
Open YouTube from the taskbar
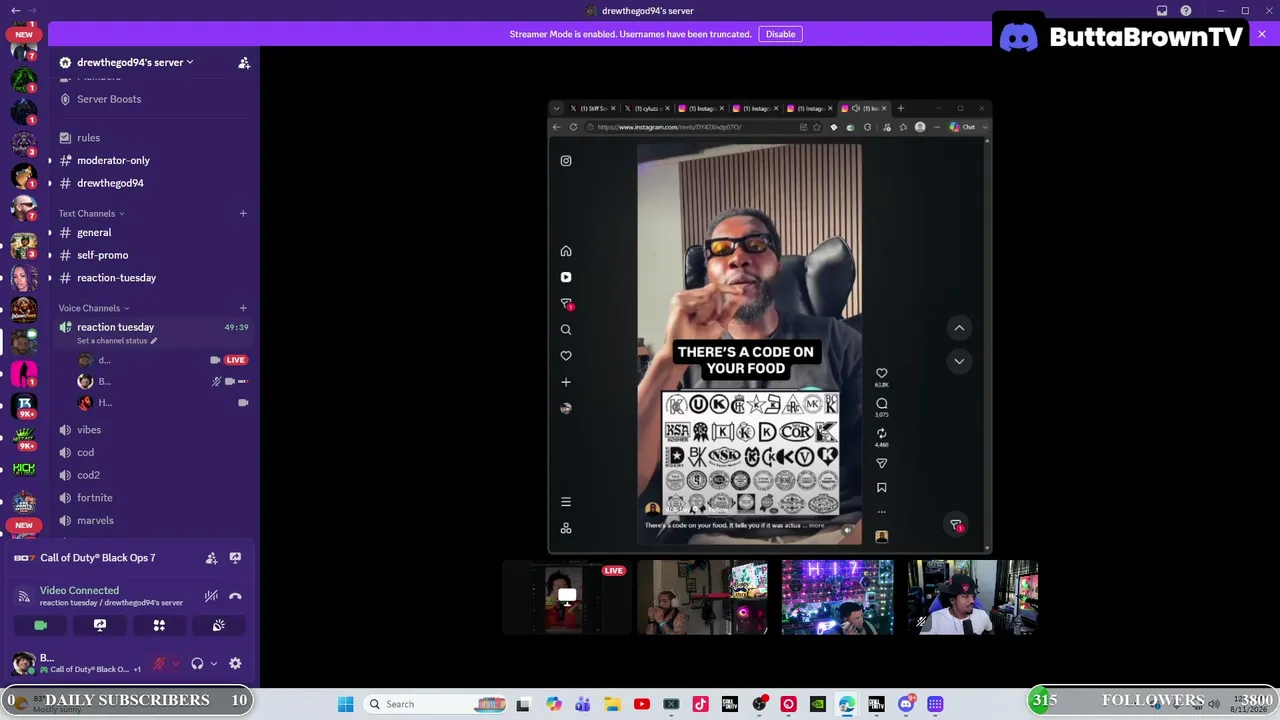[x=642, y=704]
